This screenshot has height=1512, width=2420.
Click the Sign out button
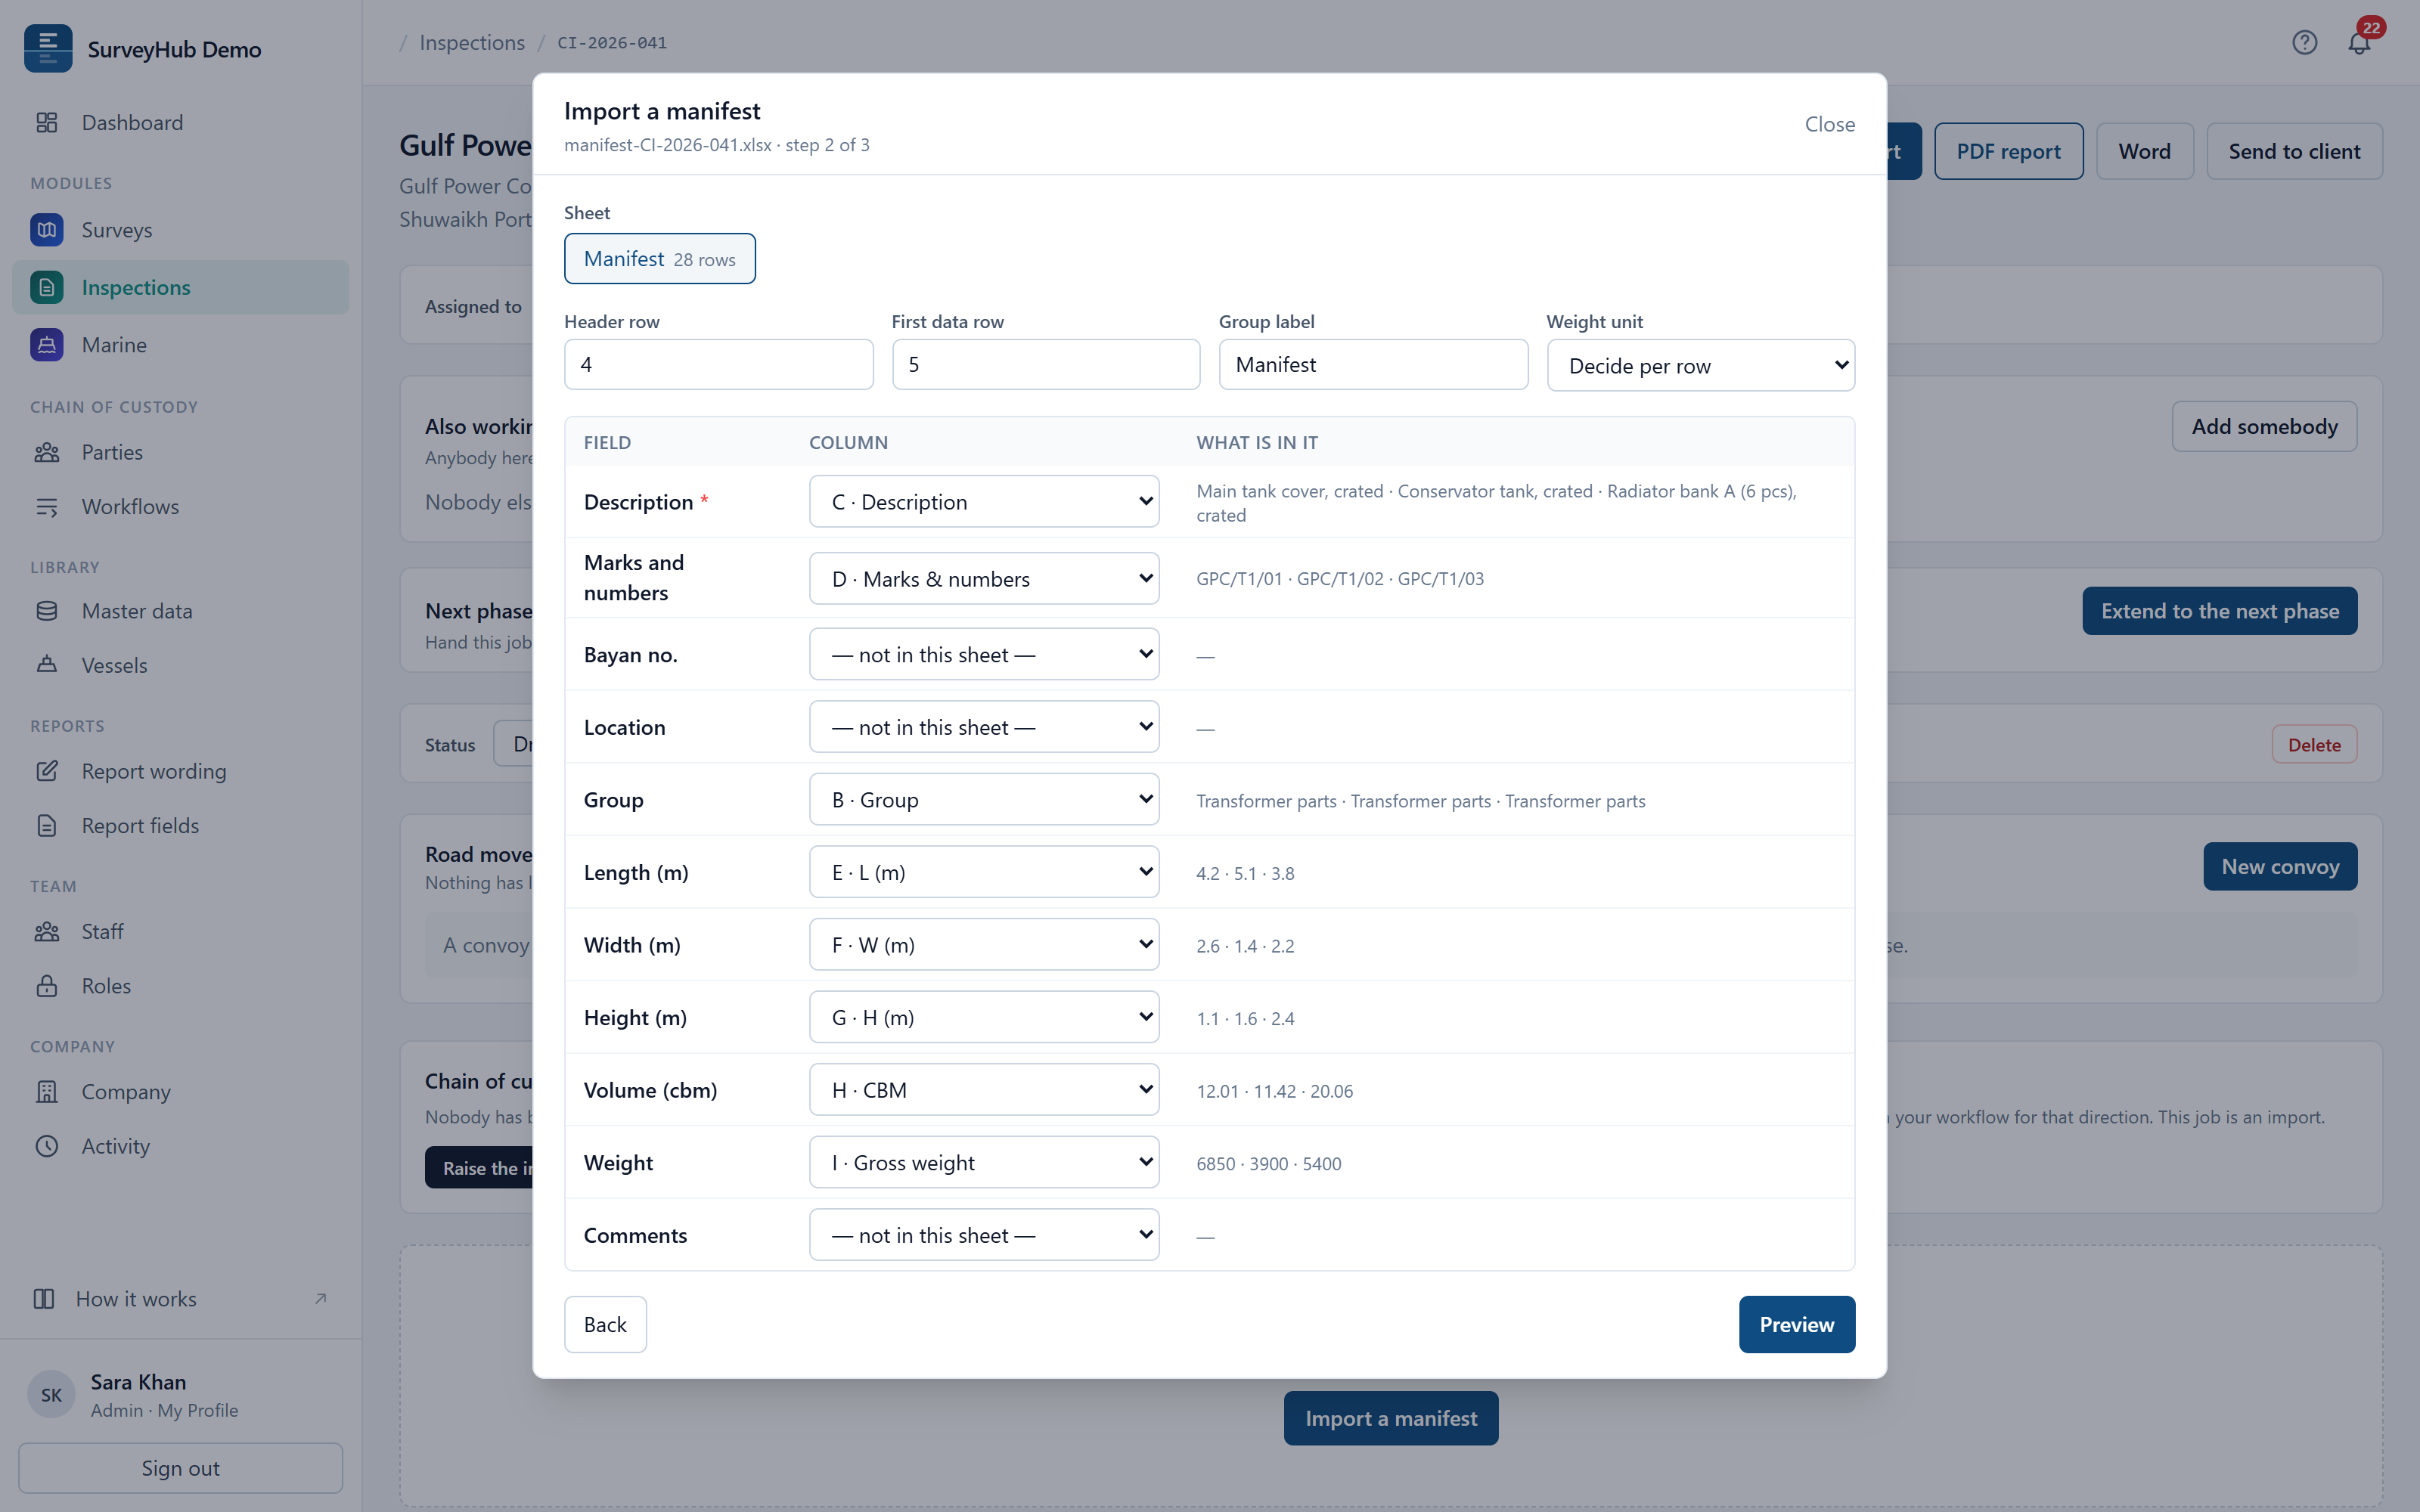[x=180, y=1468]
